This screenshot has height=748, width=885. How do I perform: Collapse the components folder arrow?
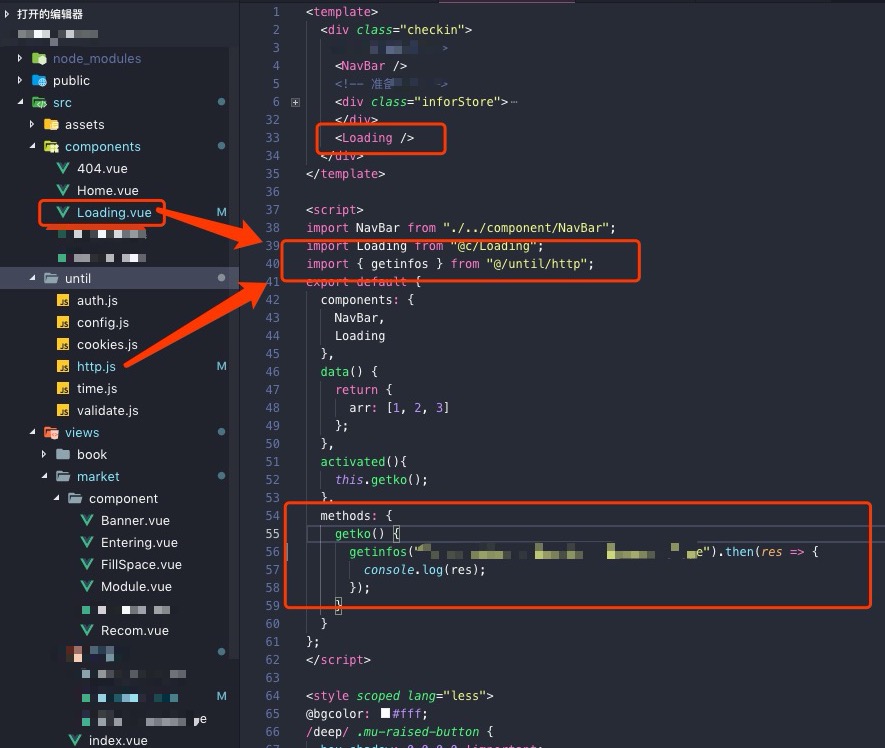pos(32,146)
